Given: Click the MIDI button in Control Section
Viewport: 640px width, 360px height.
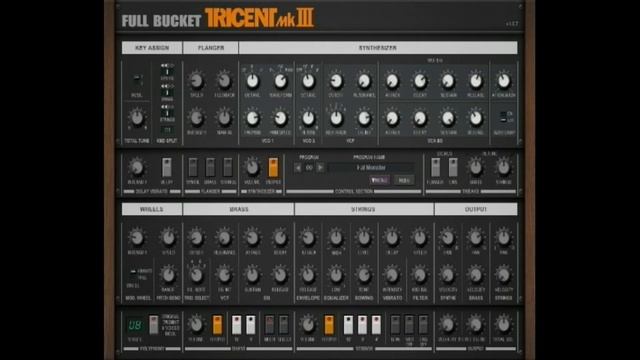Looking at the screenshot, I should 404,180.
